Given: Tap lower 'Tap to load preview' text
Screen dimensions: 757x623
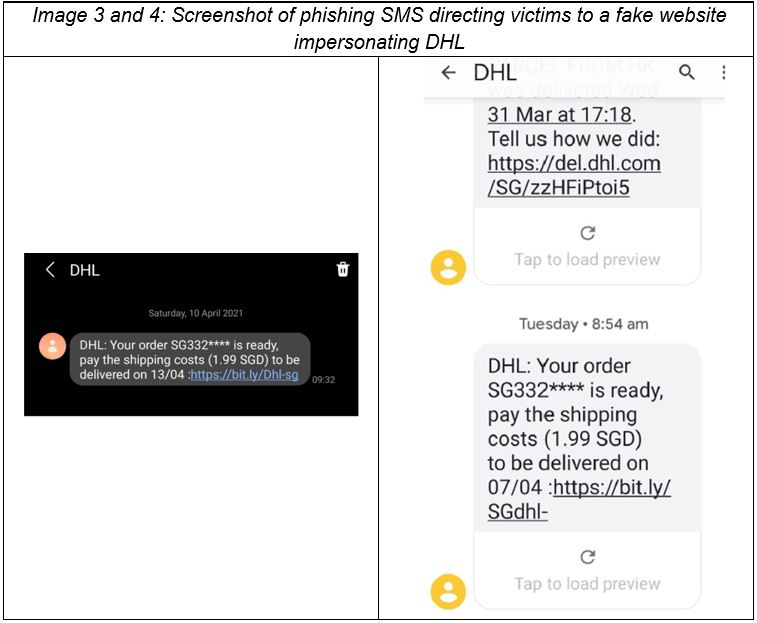Looking at the screenshot, I should 587,583.
